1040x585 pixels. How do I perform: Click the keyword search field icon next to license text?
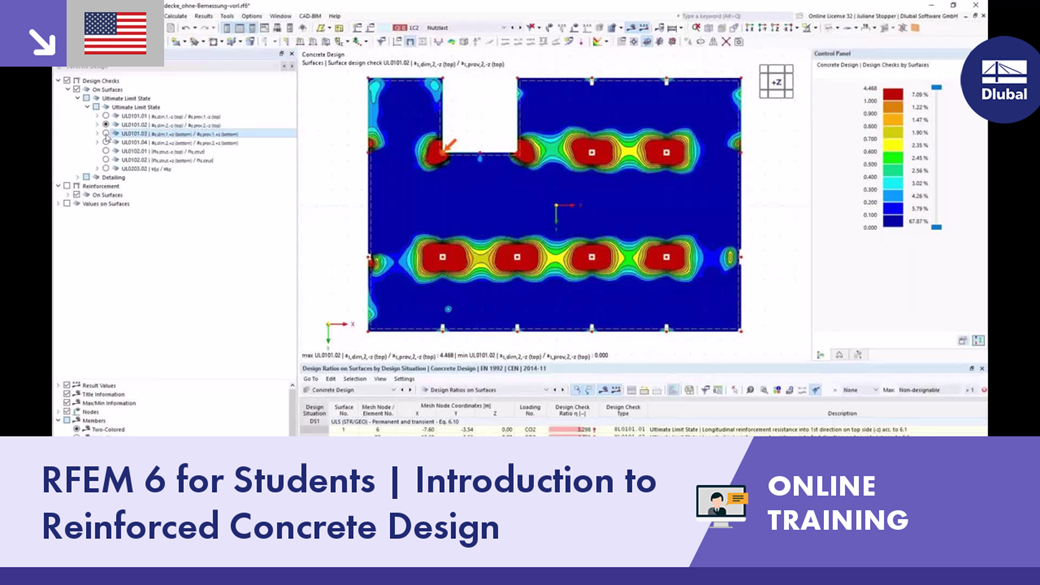[x=799, y=16]
